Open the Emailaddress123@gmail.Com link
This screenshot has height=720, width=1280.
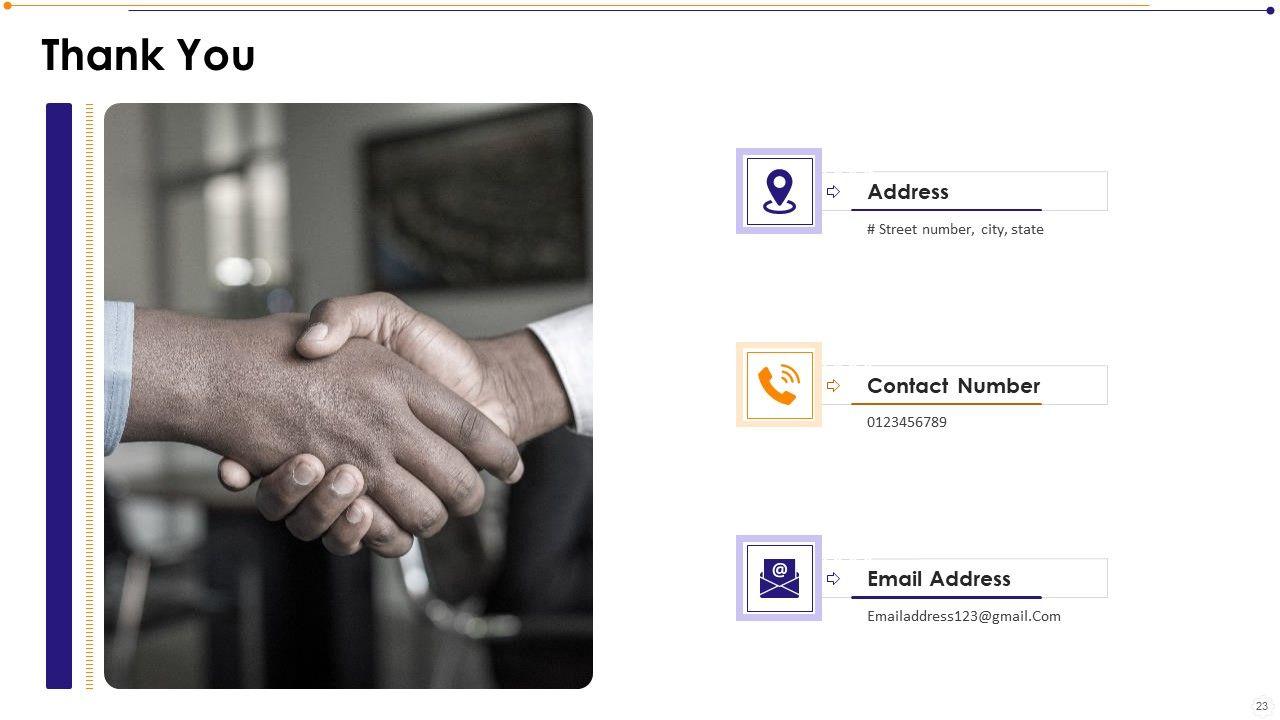coord(964,616)
